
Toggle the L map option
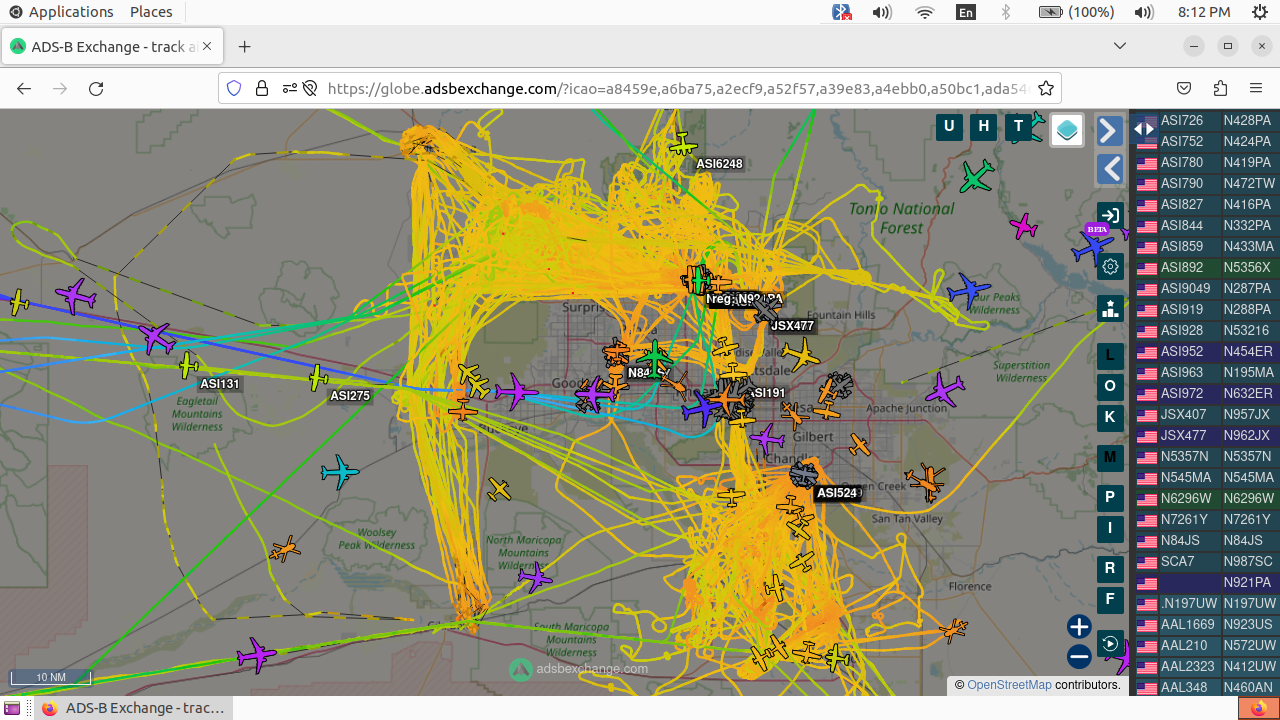click(x=1110, y=356)
